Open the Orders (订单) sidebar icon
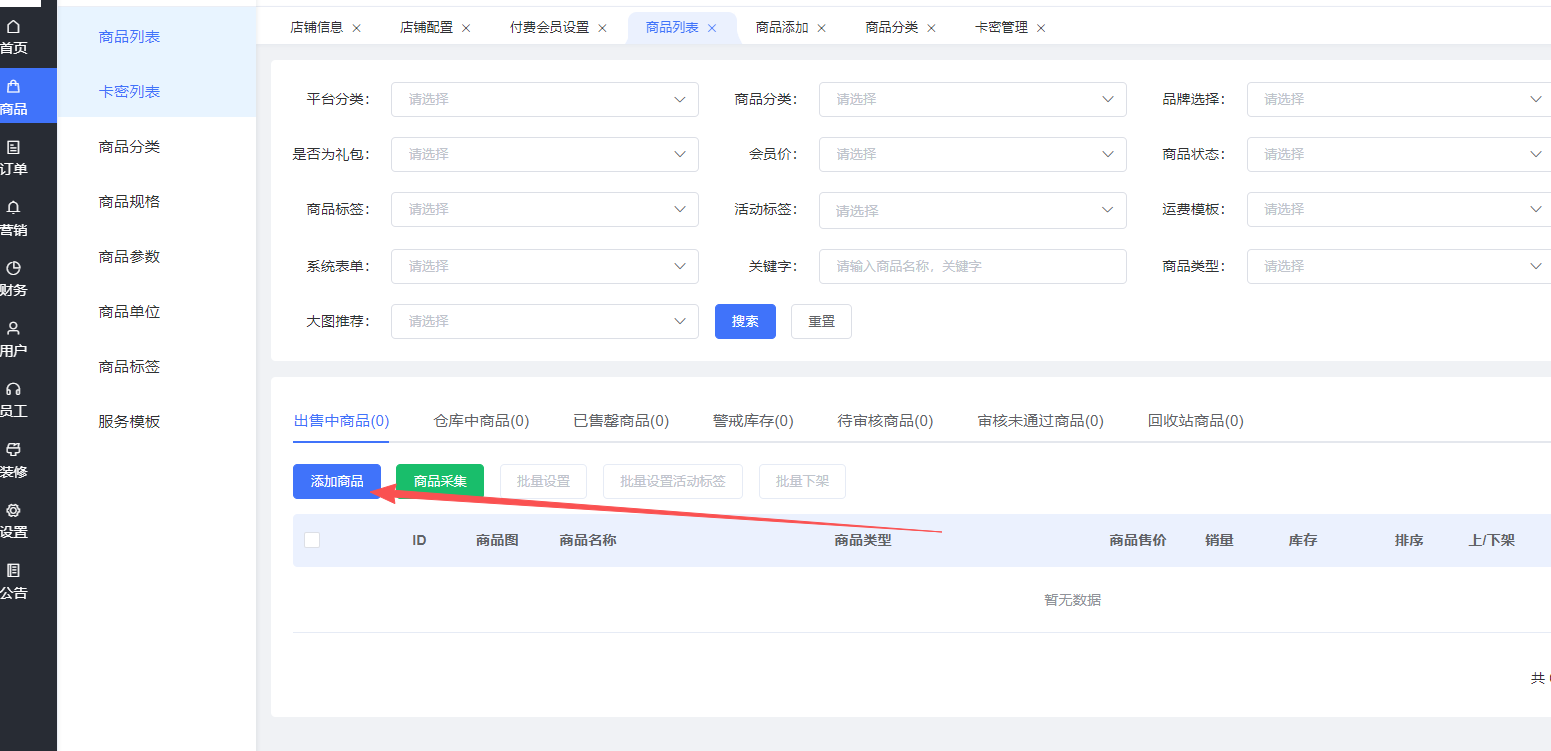The width and height of the screenshot is (1551, 751). [x=13, y=148]
